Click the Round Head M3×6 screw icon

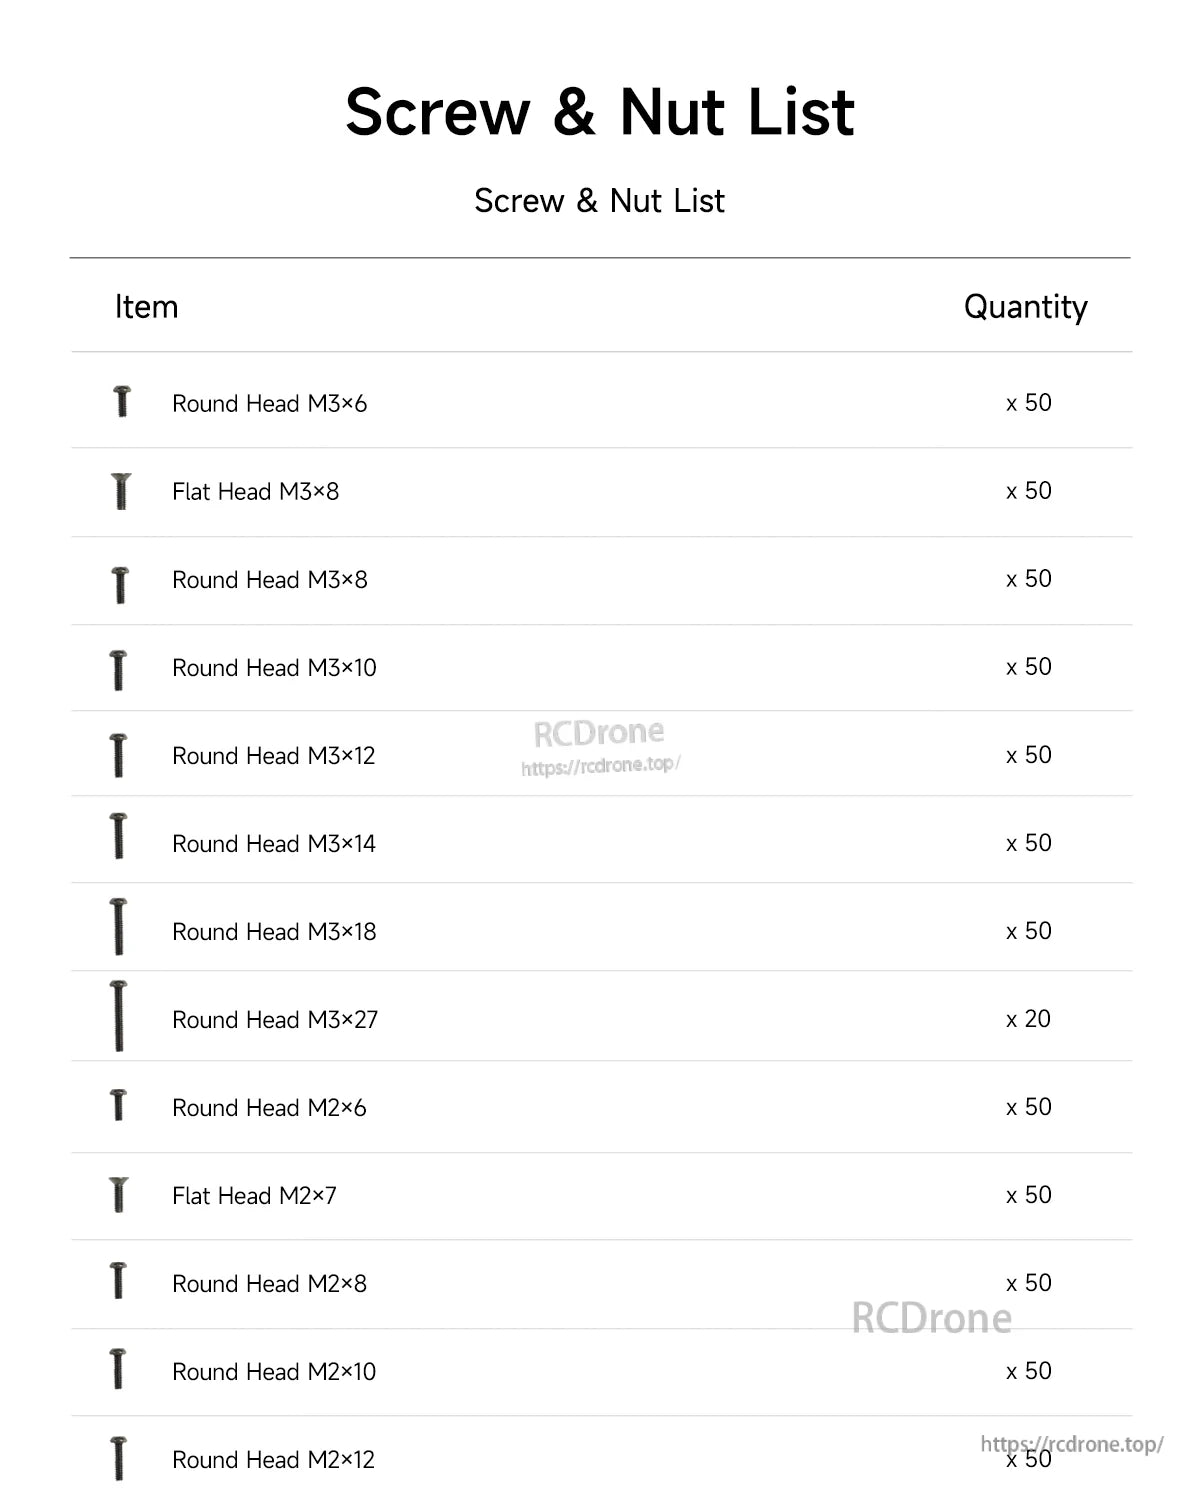(122, 402)
